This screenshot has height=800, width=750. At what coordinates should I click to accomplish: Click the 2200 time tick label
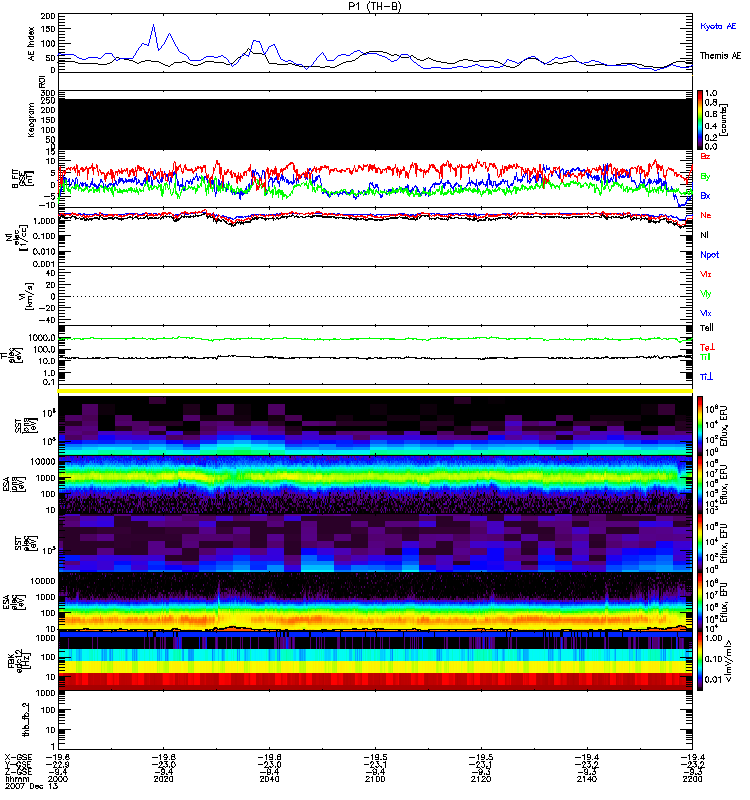[692, 779]
